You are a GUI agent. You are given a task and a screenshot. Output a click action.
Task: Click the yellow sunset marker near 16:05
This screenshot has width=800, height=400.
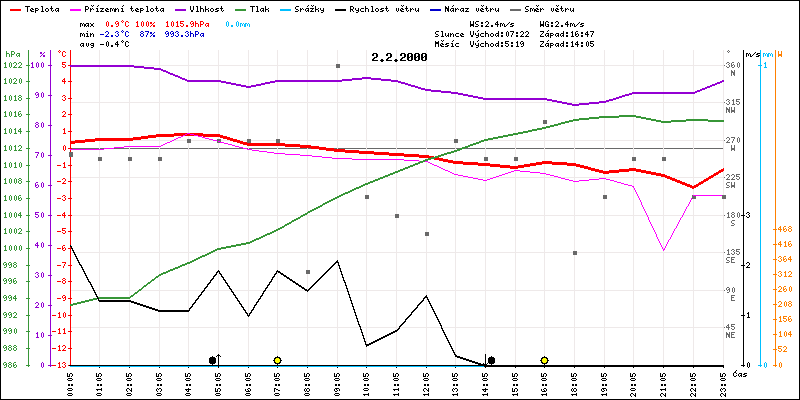coord(544,360)
